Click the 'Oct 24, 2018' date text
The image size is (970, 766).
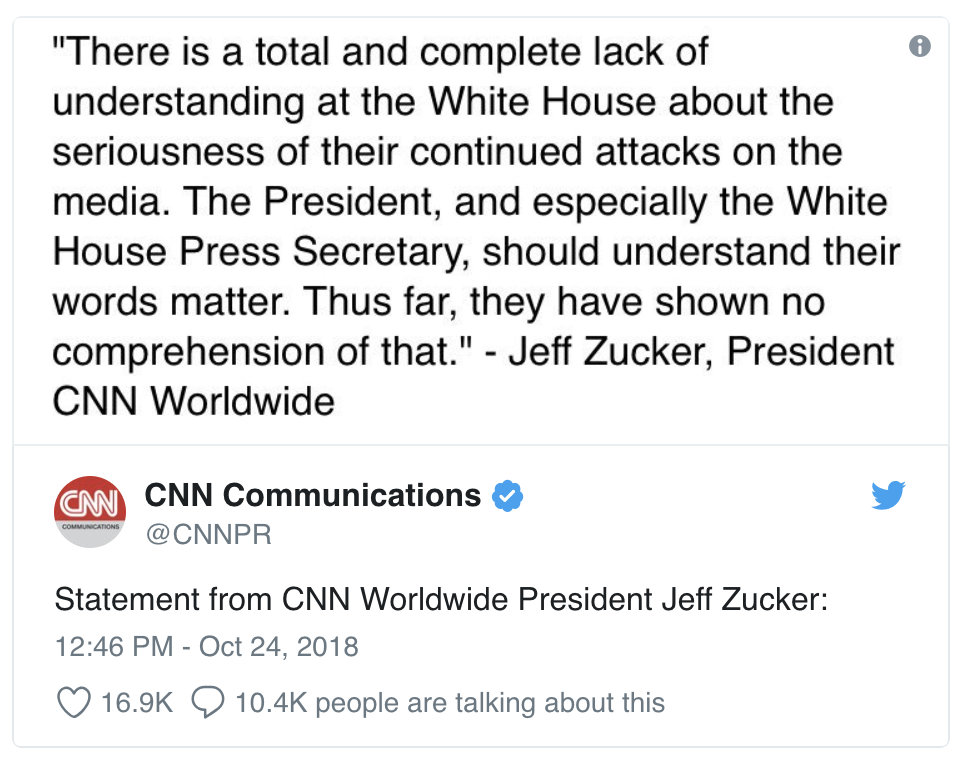tap(278, 647)
